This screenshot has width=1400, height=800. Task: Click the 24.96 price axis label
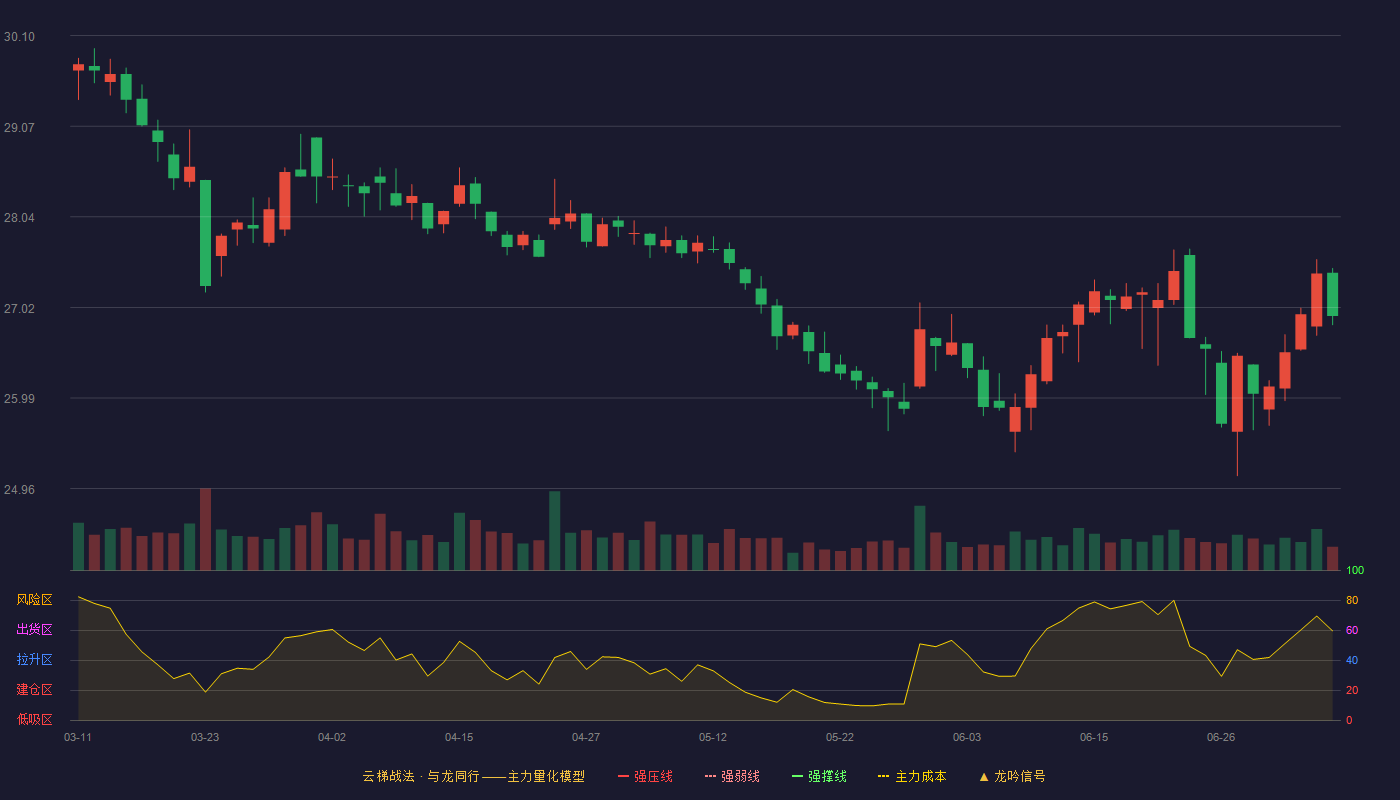pos(19,490)
